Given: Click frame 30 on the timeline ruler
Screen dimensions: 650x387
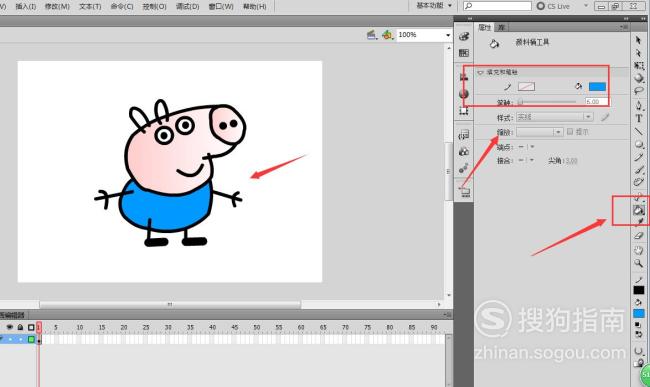Looking at the screenshot, I should click(168, 327).
